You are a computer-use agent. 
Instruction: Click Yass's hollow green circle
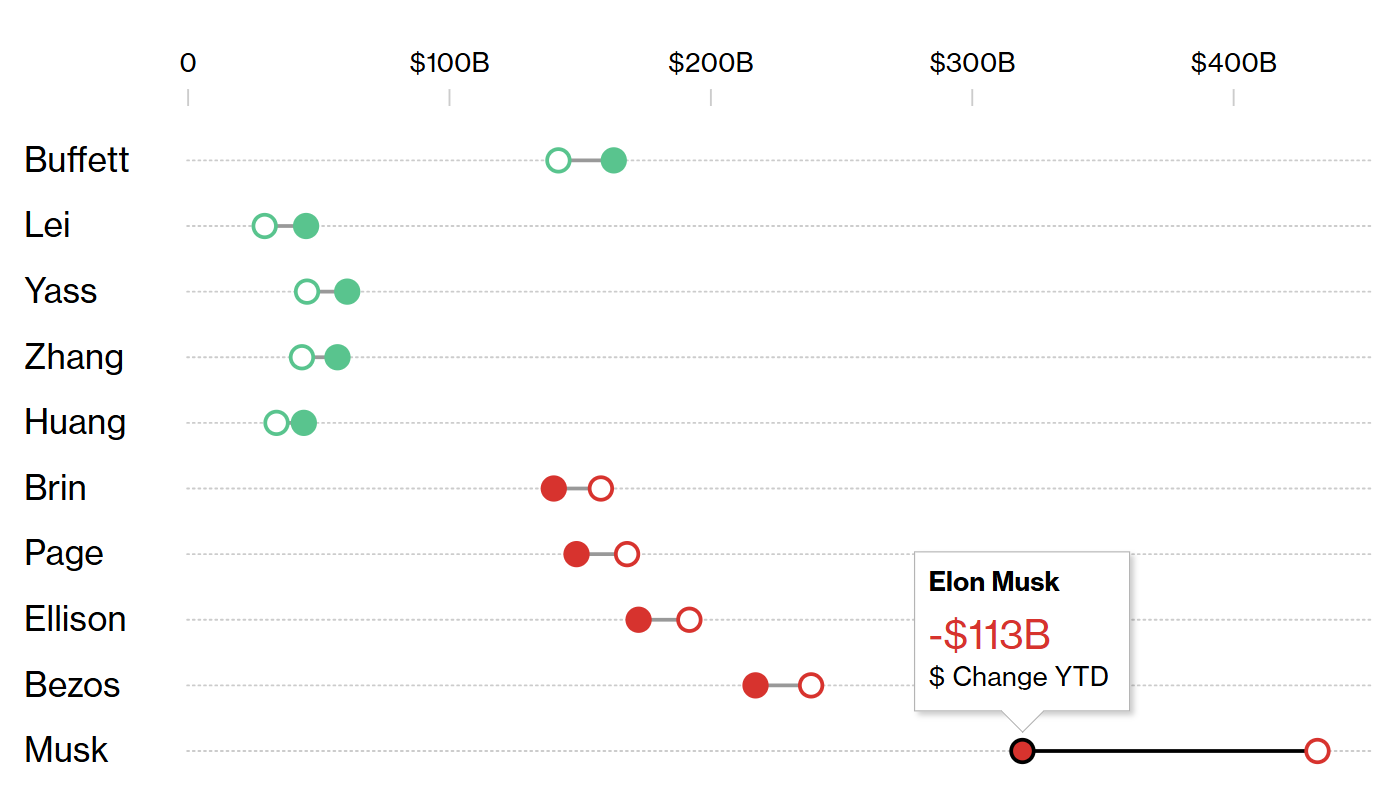[x=307, y=292]
